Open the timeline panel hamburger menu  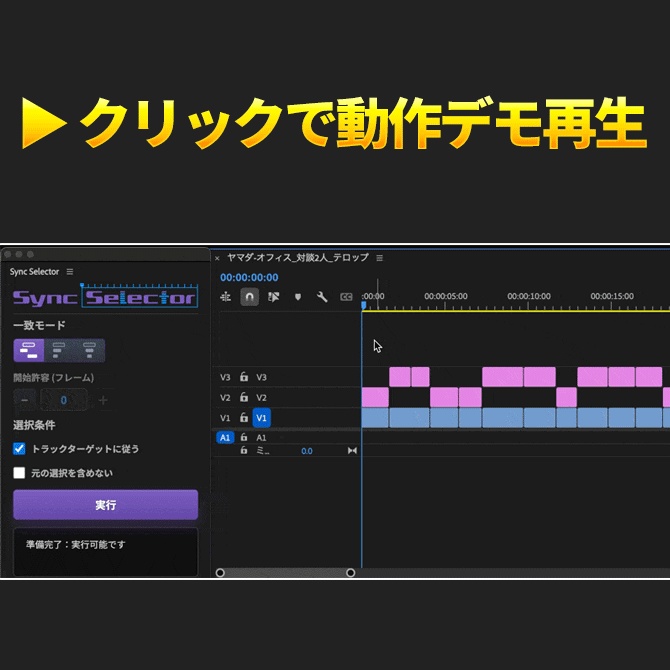click(379, 258)
